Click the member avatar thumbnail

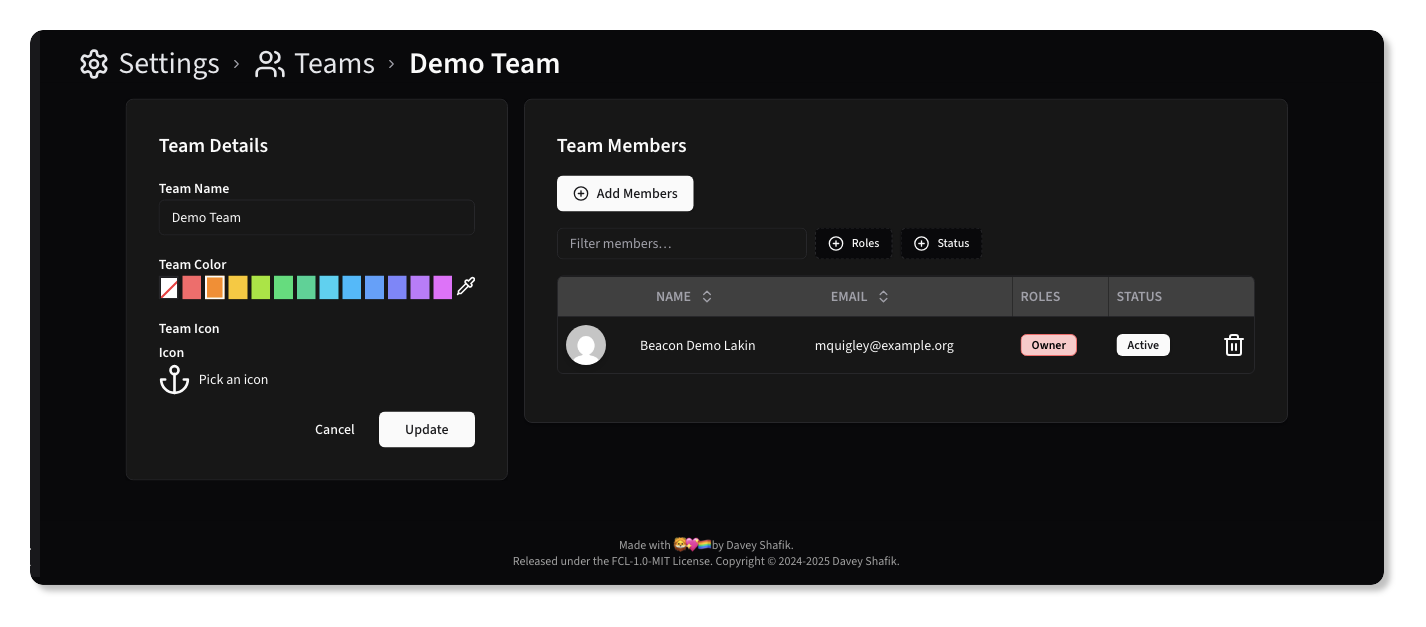[586, 344]
